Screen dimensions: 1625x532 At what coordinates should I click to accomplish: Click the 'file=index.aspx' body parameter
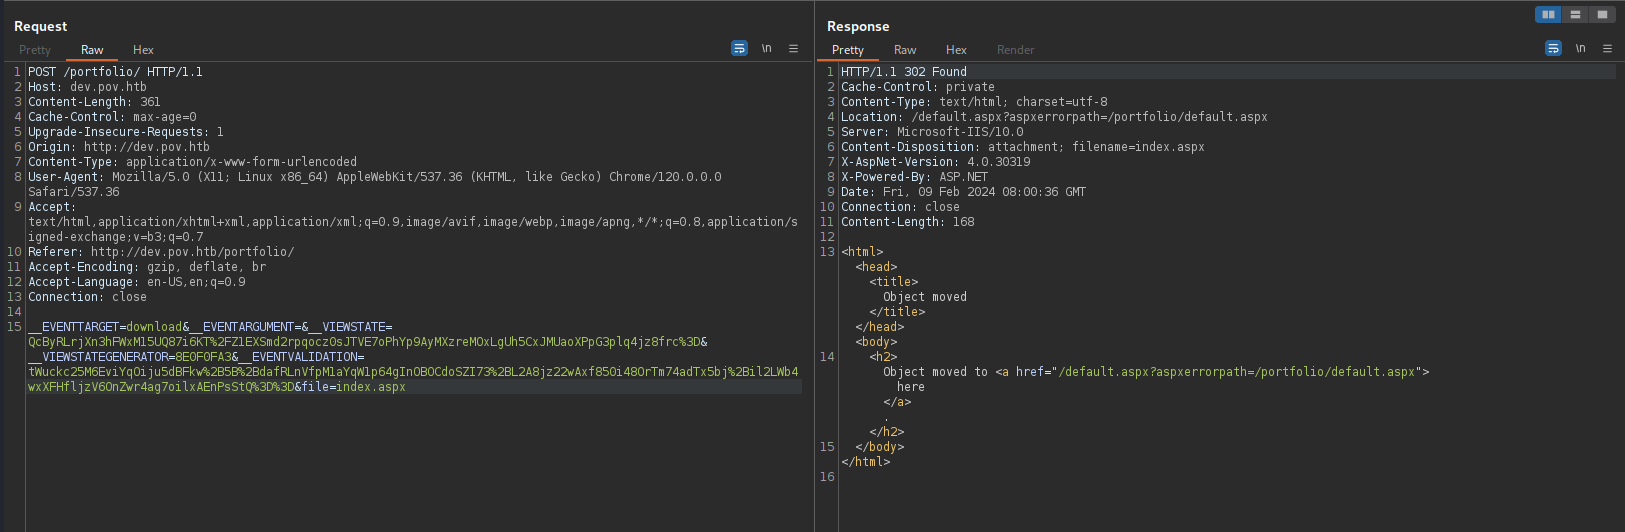[353, 387]
